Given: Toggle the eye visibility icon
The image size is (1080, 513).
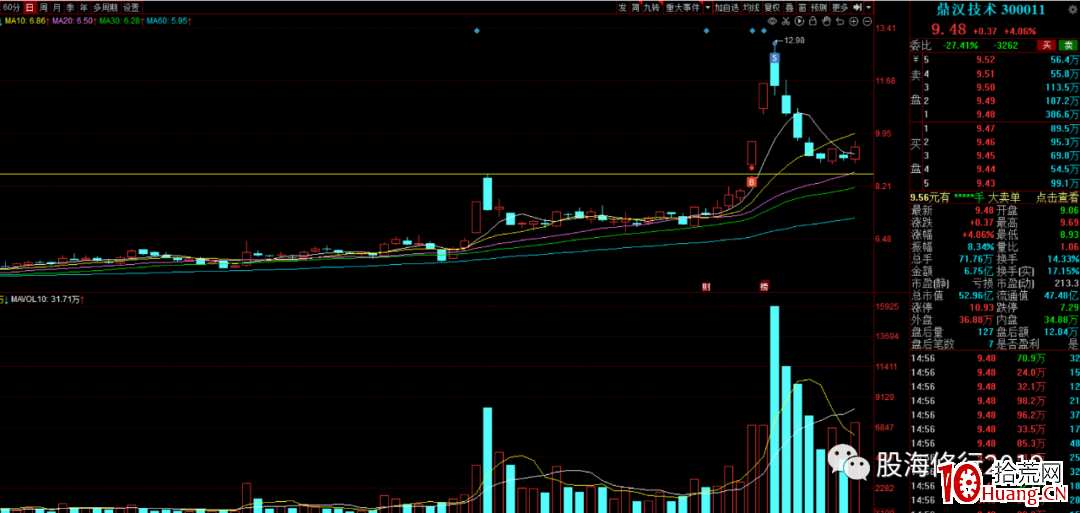Looking at the screenshot, I should (772, 21).
